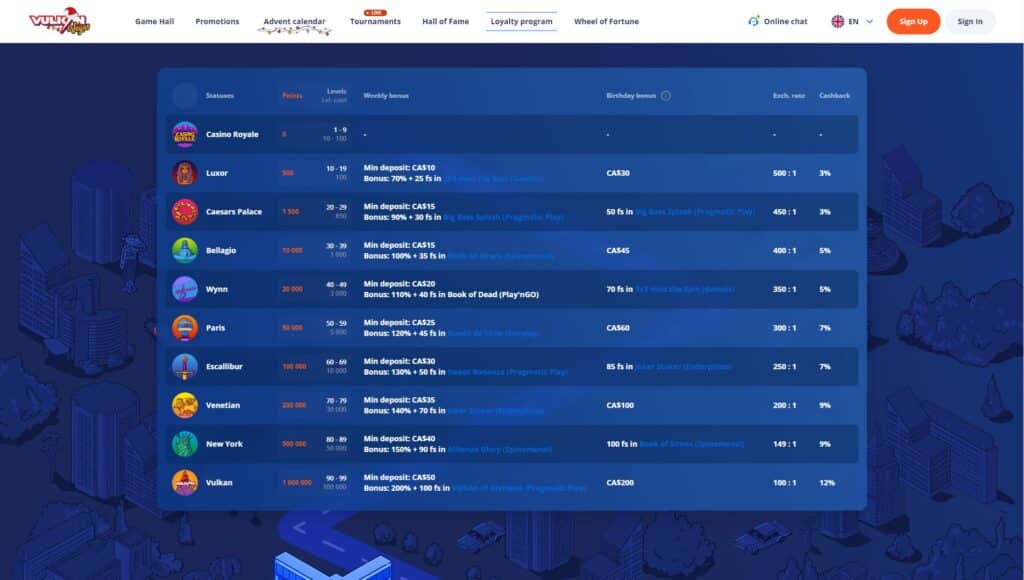This screenshot has height=580, width=1024.
Task: Click the "Escalibur" status name
Action: pyautogui.click(x=224, y=366)
